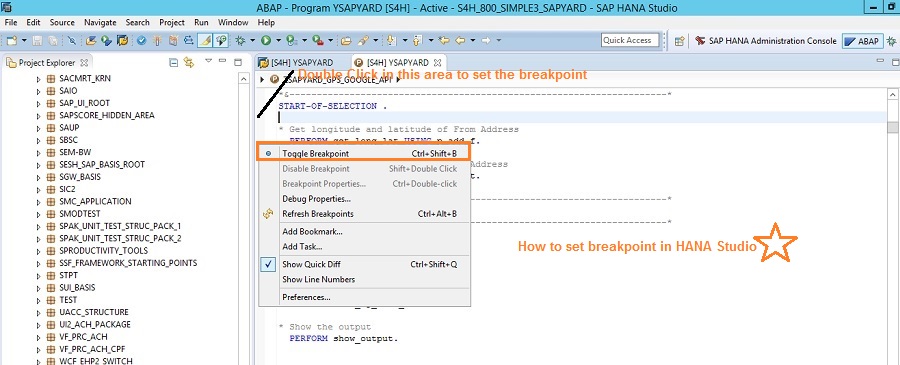Select the SSF_FRAMEWORK_STARTING_POINTS tree item
This screenshot has height=365, width=900.
(128, 263)
